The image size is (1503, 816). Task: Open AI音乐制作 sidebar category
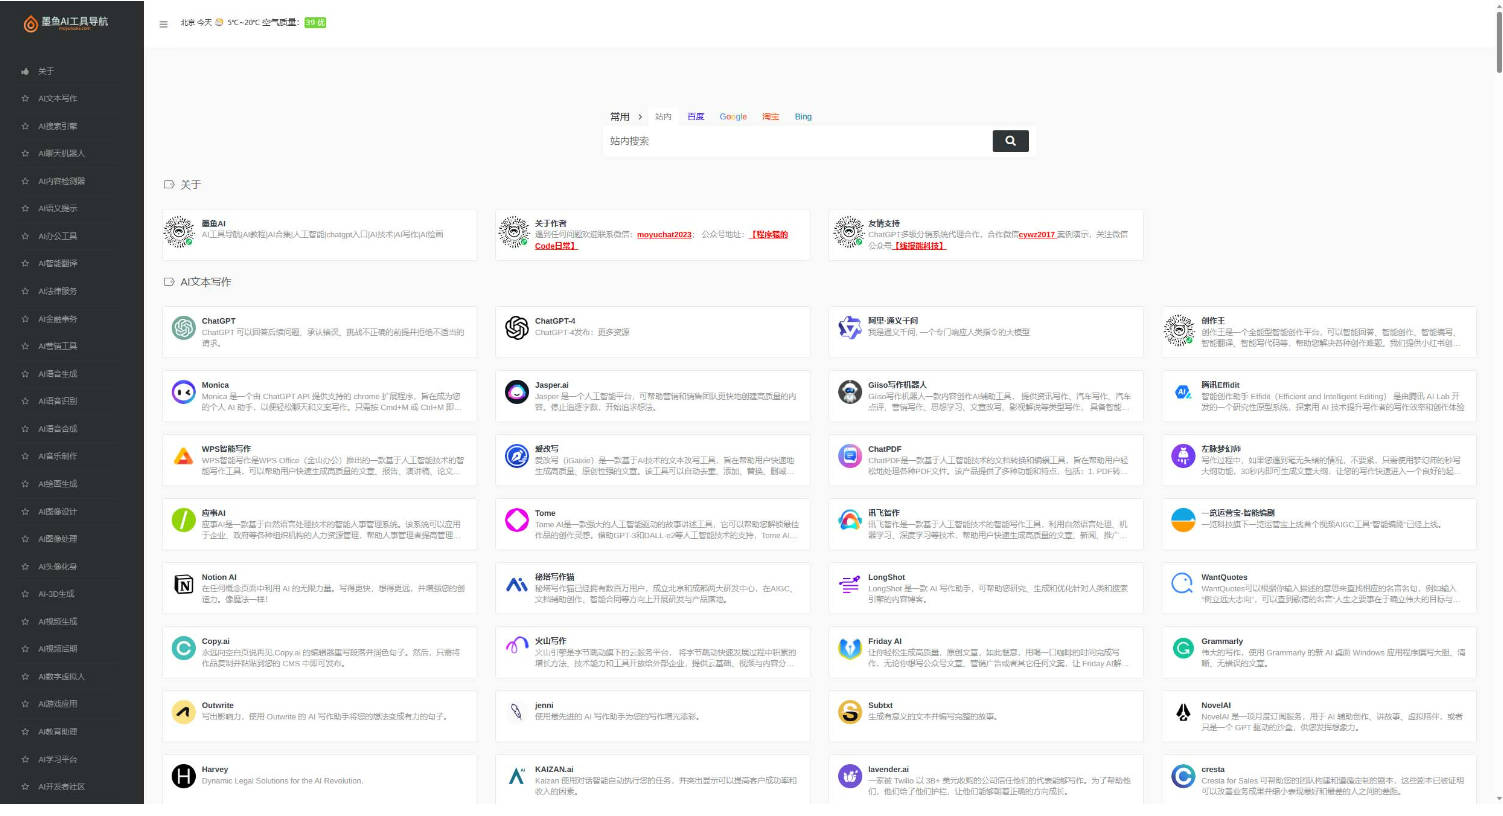point(57,456)
